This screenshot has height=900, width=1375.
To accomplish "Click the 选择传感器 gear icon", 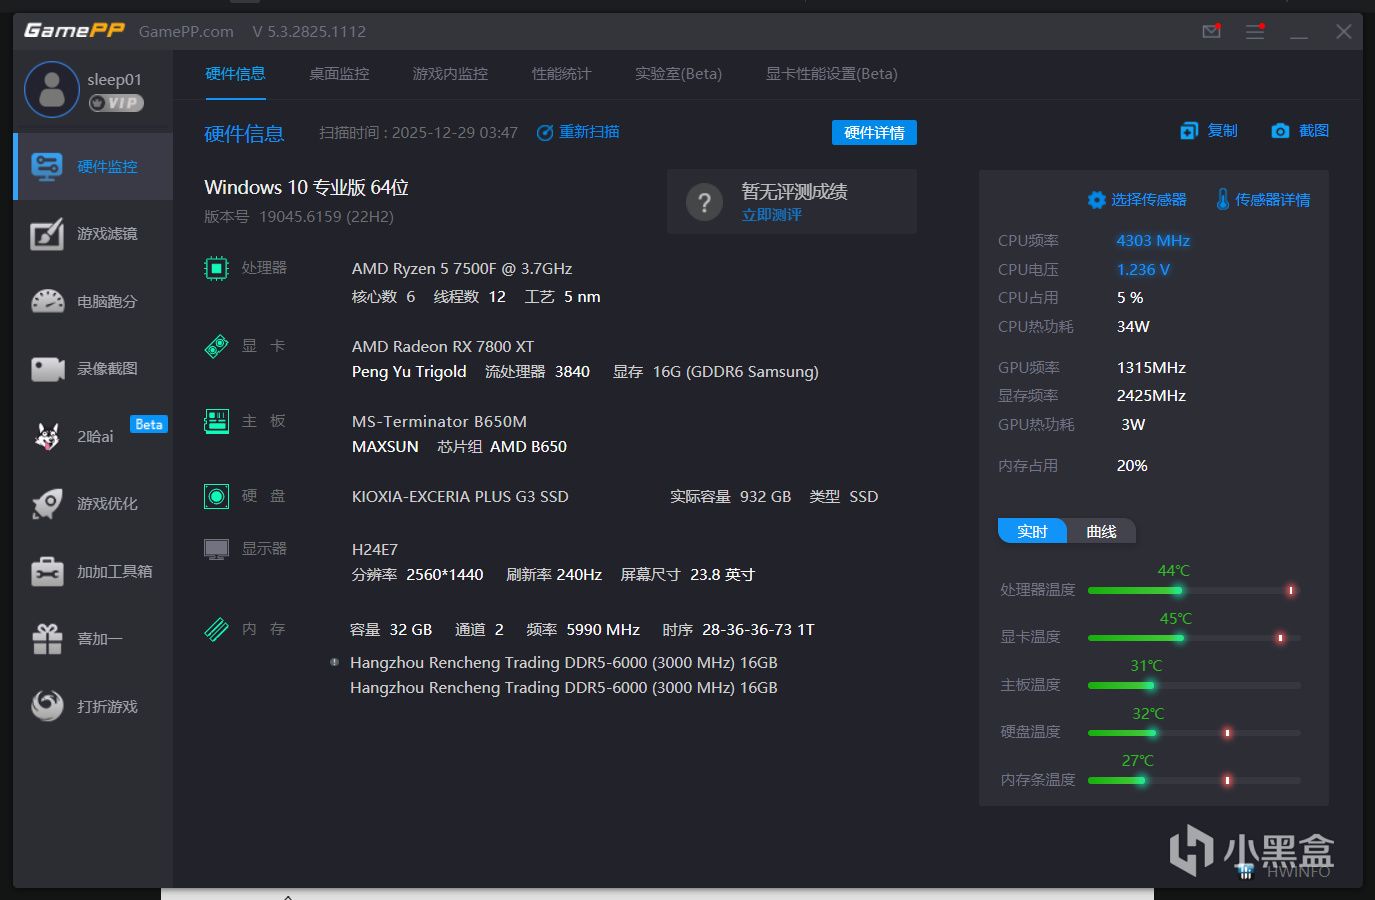I will click(1097, 200).
